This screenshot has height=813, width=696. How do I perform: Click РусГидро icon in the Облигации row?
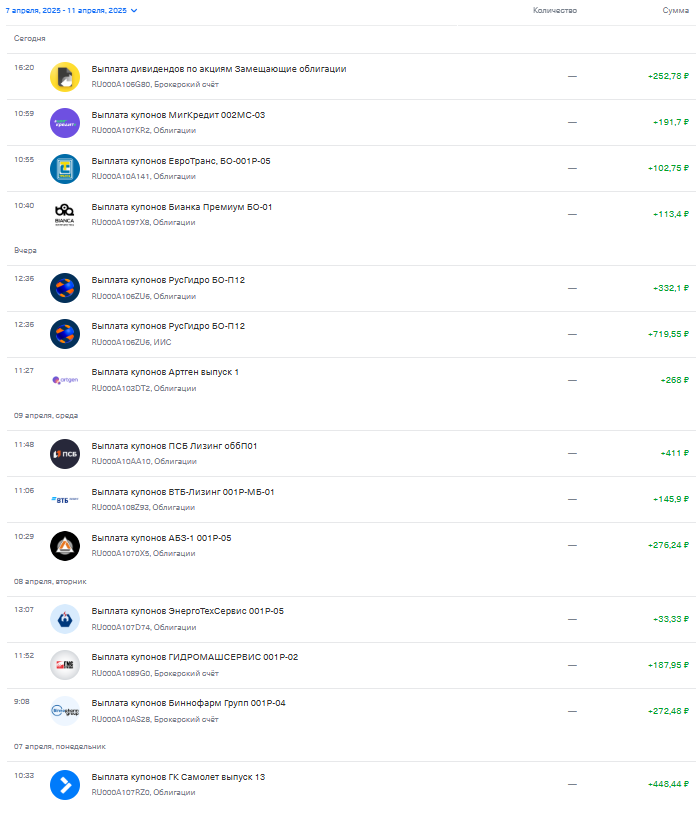65,288
